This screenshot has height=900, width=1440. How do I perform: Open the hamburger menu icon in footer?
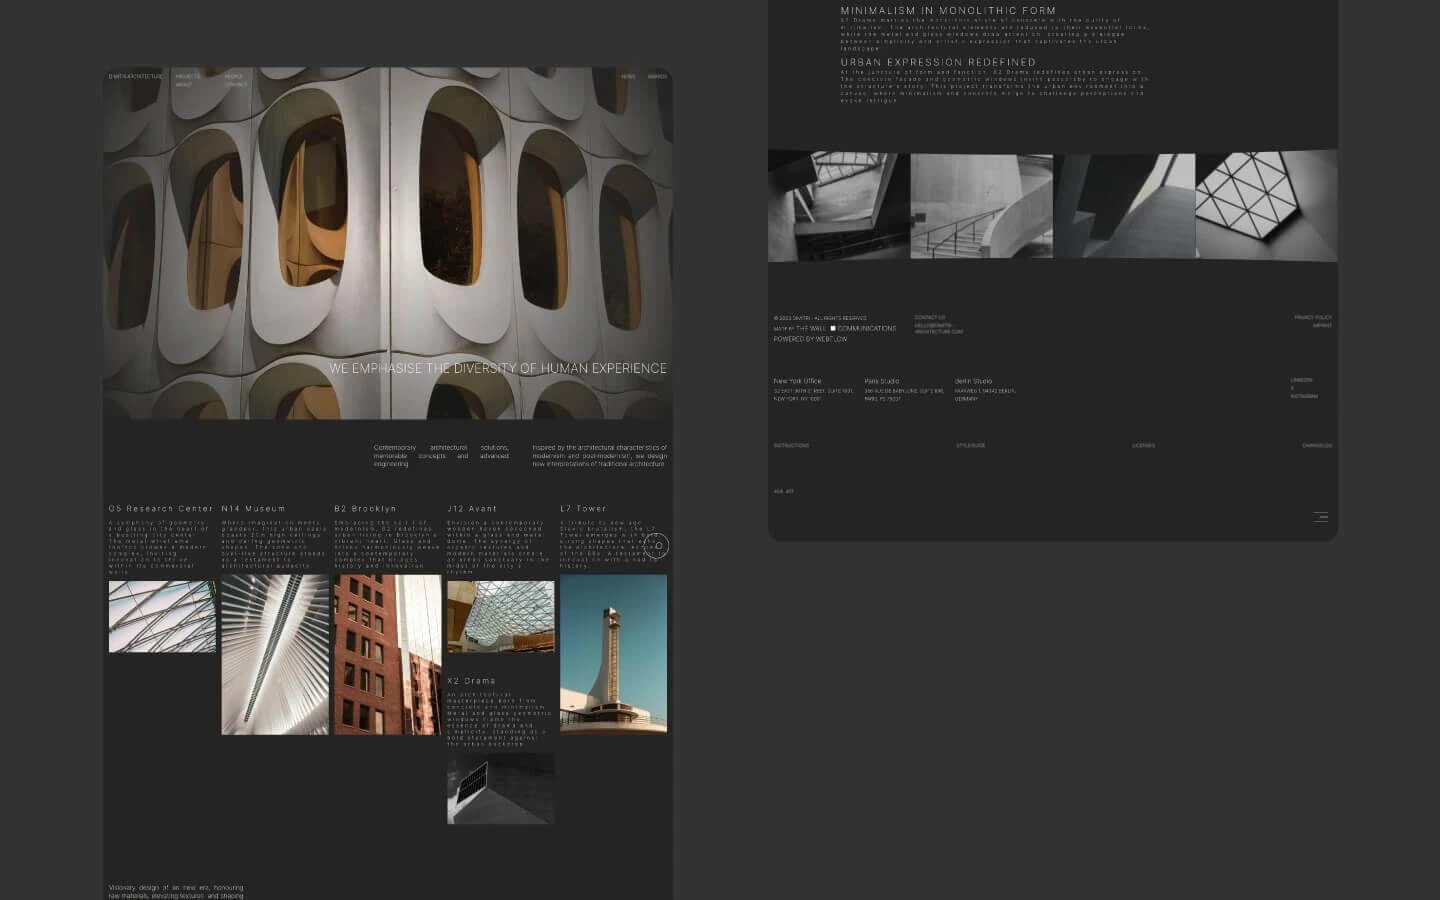click(1320, 517)
